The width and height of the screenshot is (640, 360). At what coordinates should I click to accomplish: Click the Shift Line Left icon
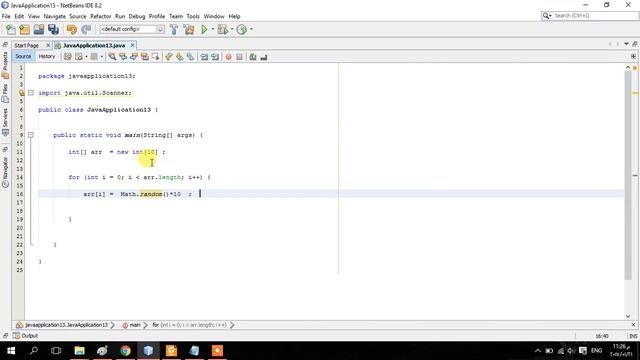204,57
